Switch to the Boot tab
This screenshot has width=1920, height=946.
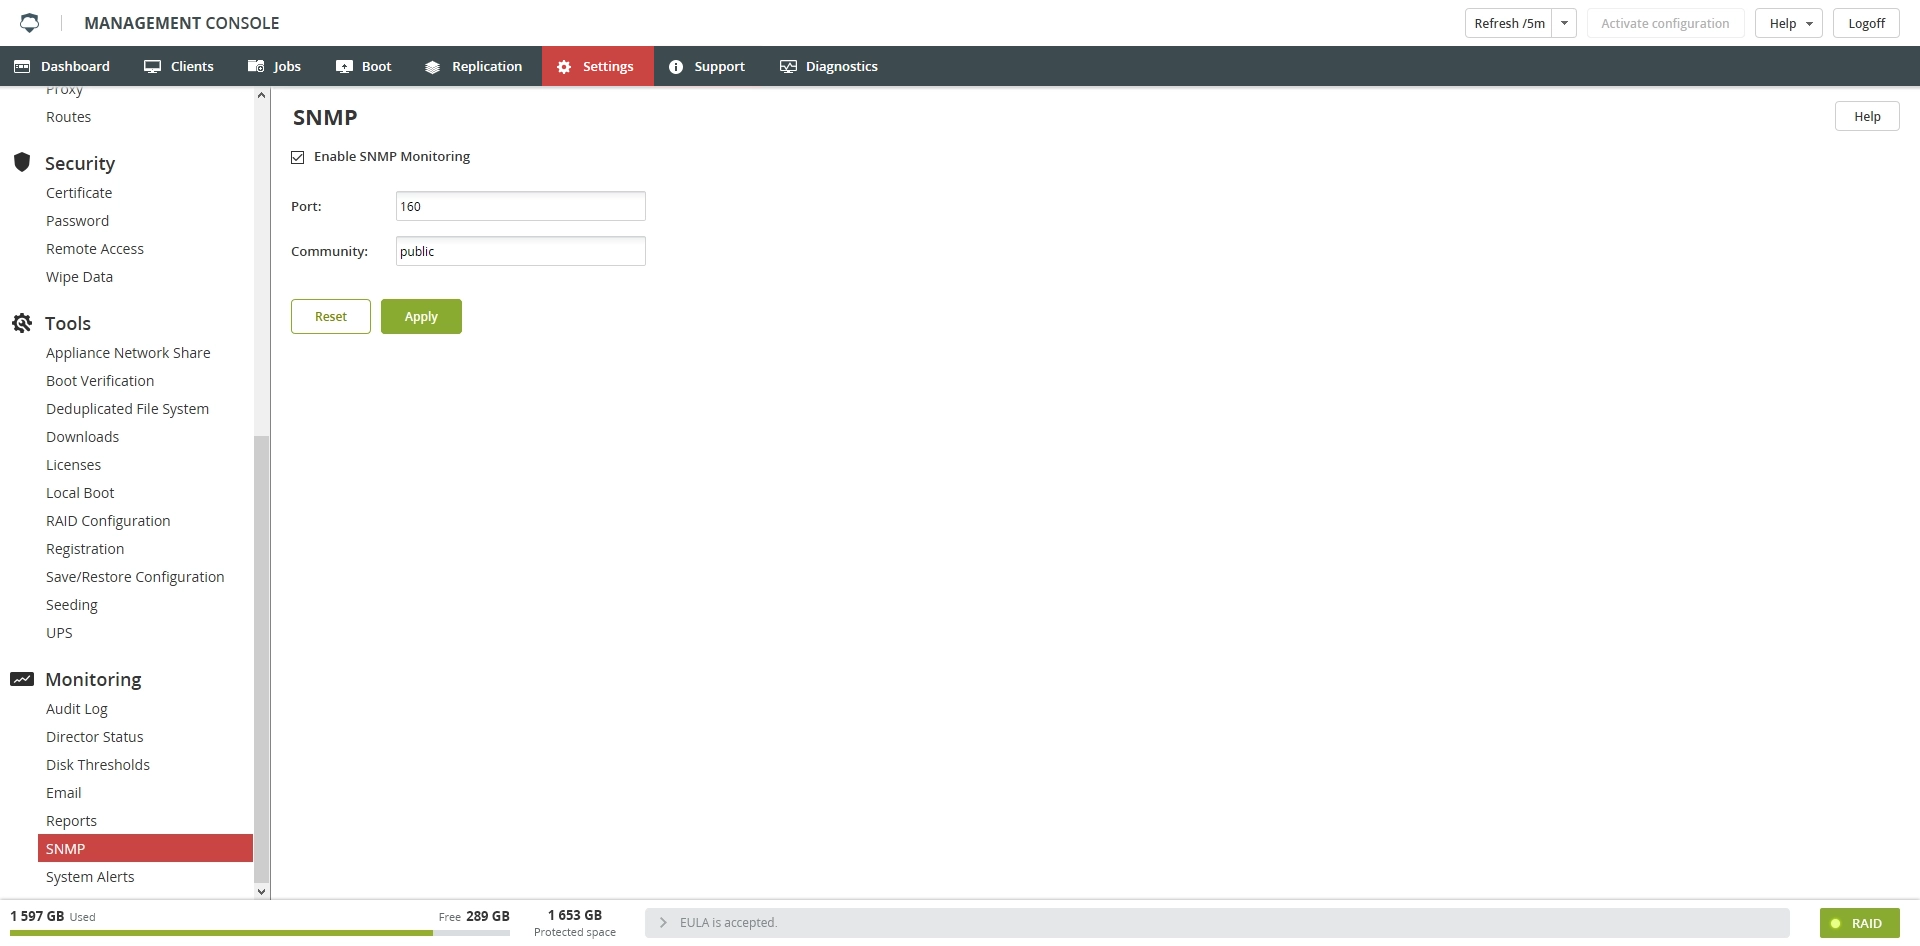point(364,66)
